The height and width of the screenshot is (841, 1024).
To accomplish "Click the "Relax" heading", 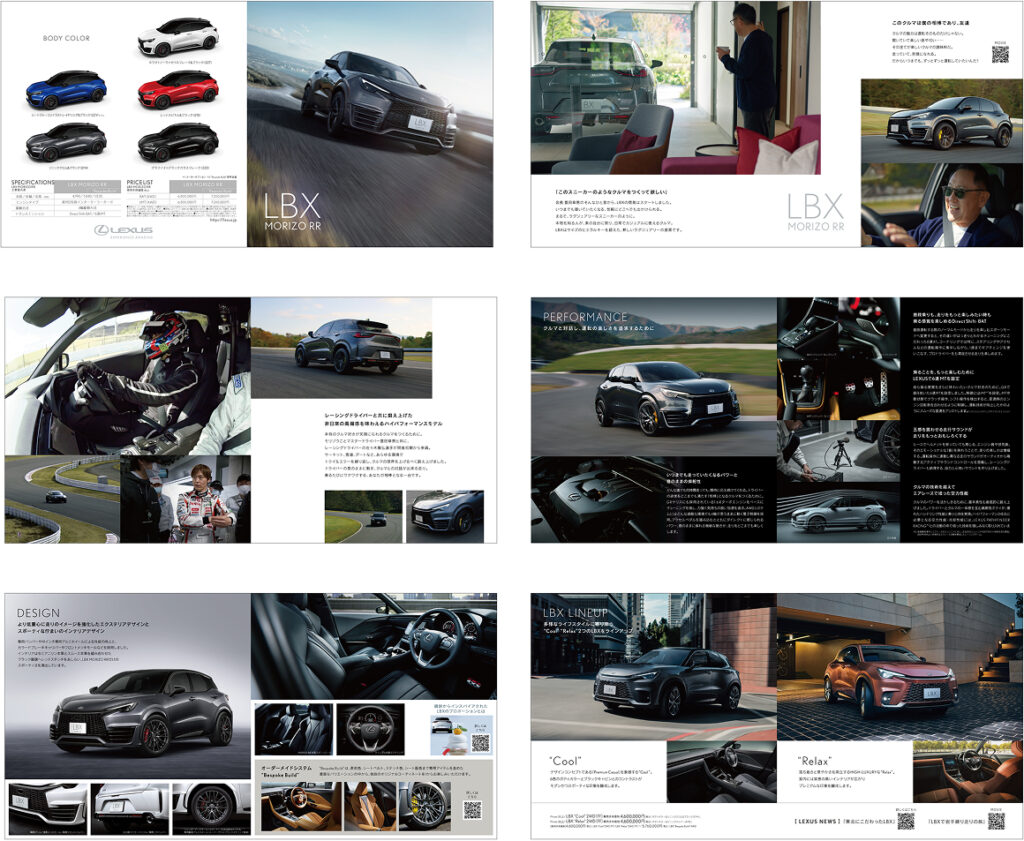I will tap(814, 761).
